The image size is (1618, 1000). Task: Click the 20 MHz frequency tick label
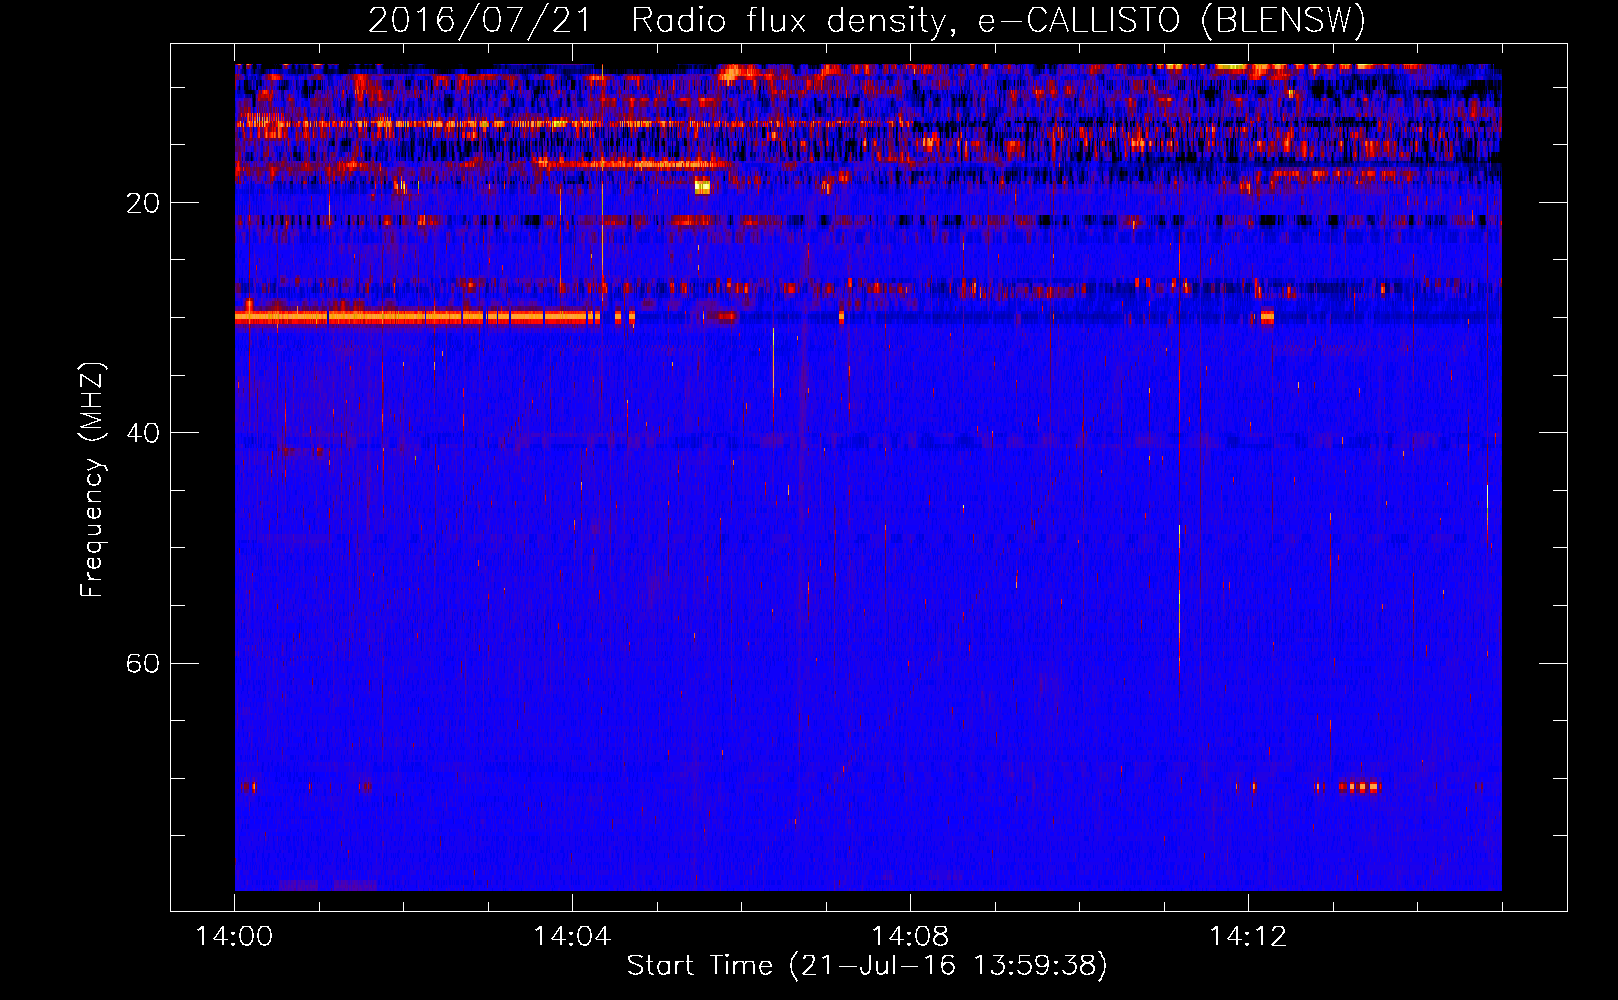click(x=142, y=203)
